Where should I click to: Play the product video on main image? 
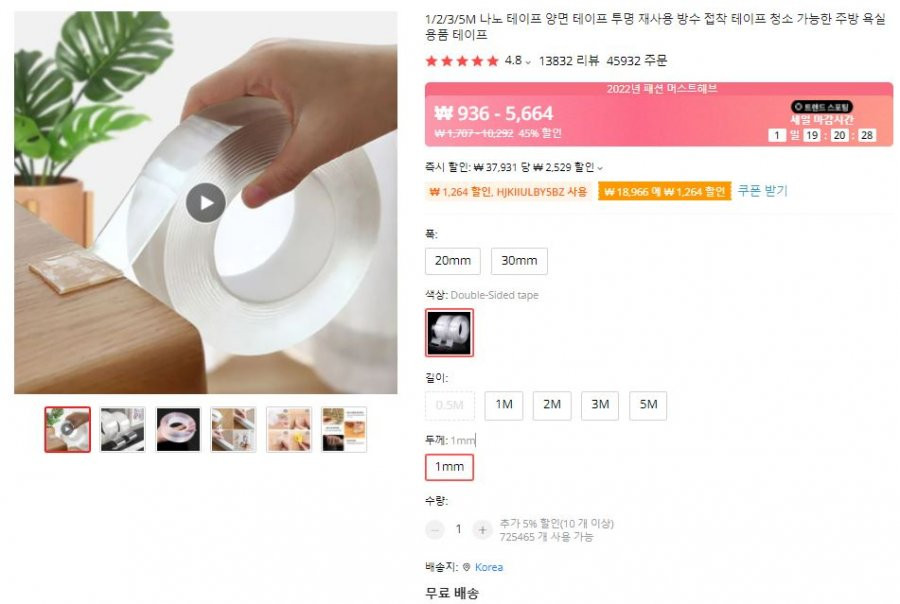205,203
